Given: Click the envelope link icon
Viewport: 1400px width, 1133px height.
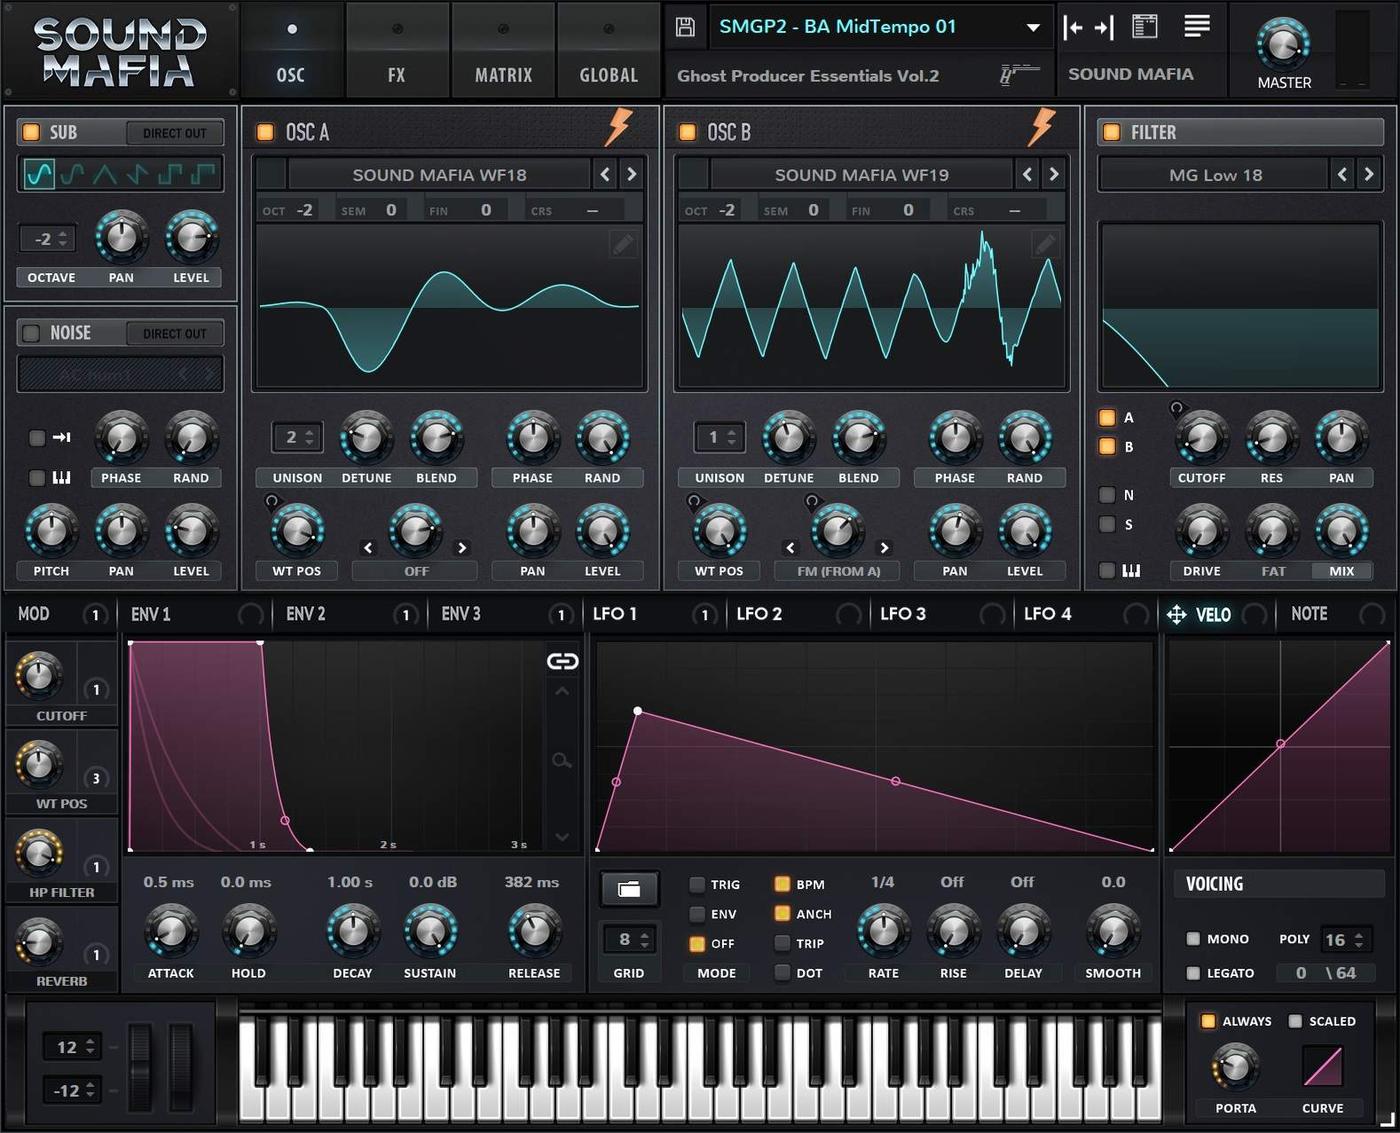Looking at the screenshot, I should pyautogui.click(x=562, y=661).
